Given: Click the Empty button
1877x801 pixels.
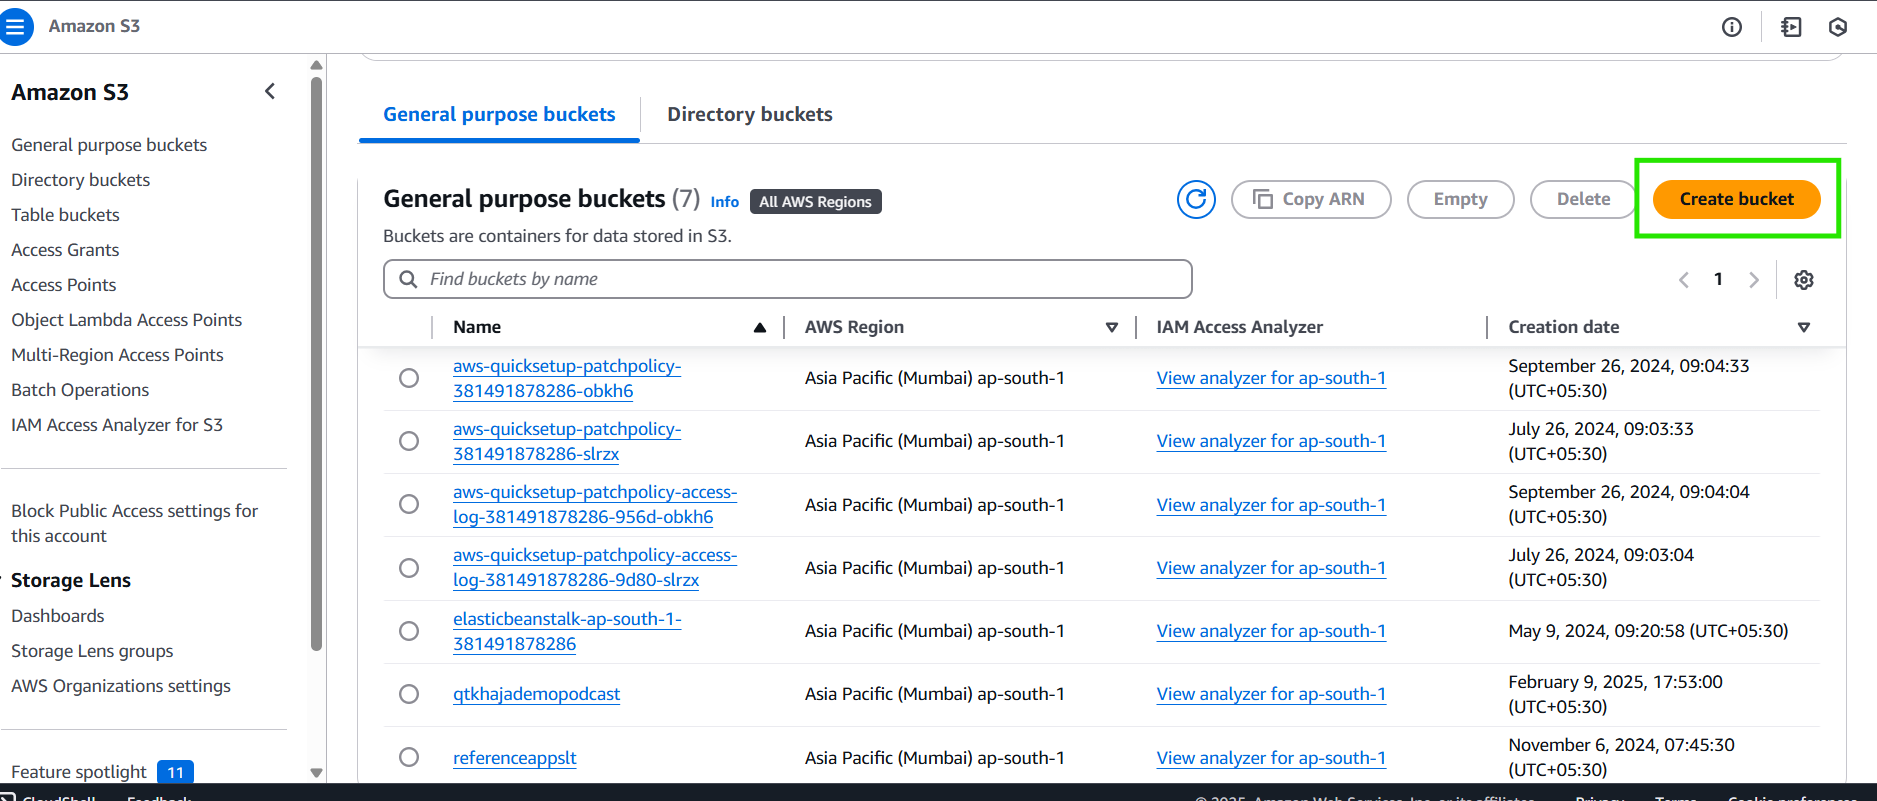Looking at the screenshot, I should [1461, 199].
